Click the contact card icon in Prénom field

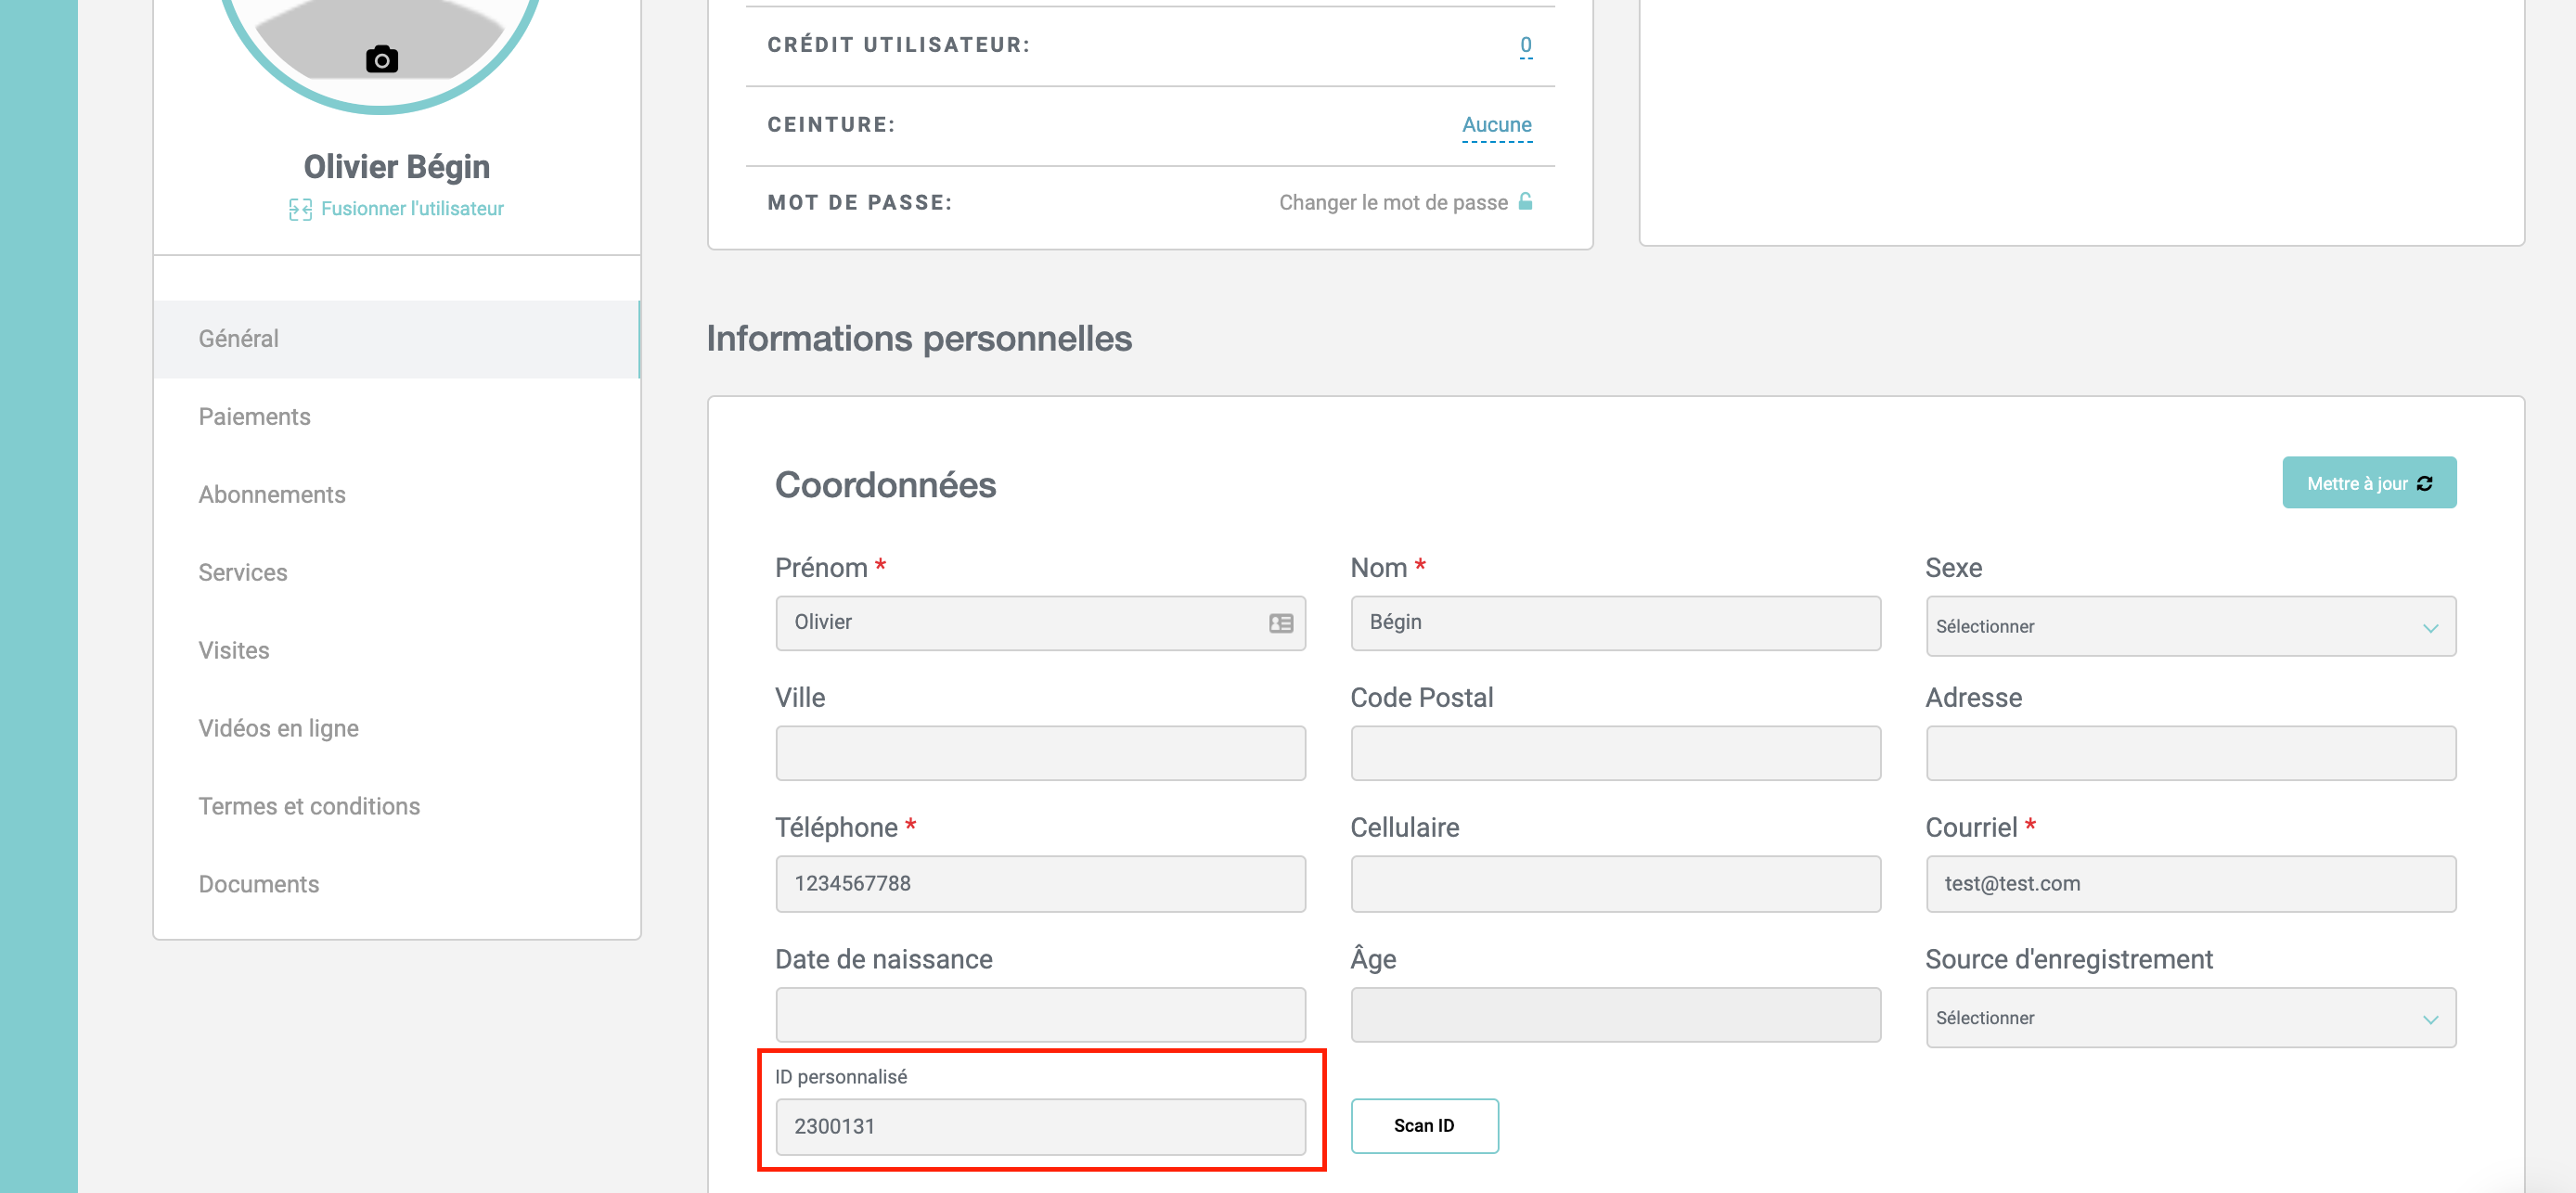pyautogui.click(x=1280, y=623)
